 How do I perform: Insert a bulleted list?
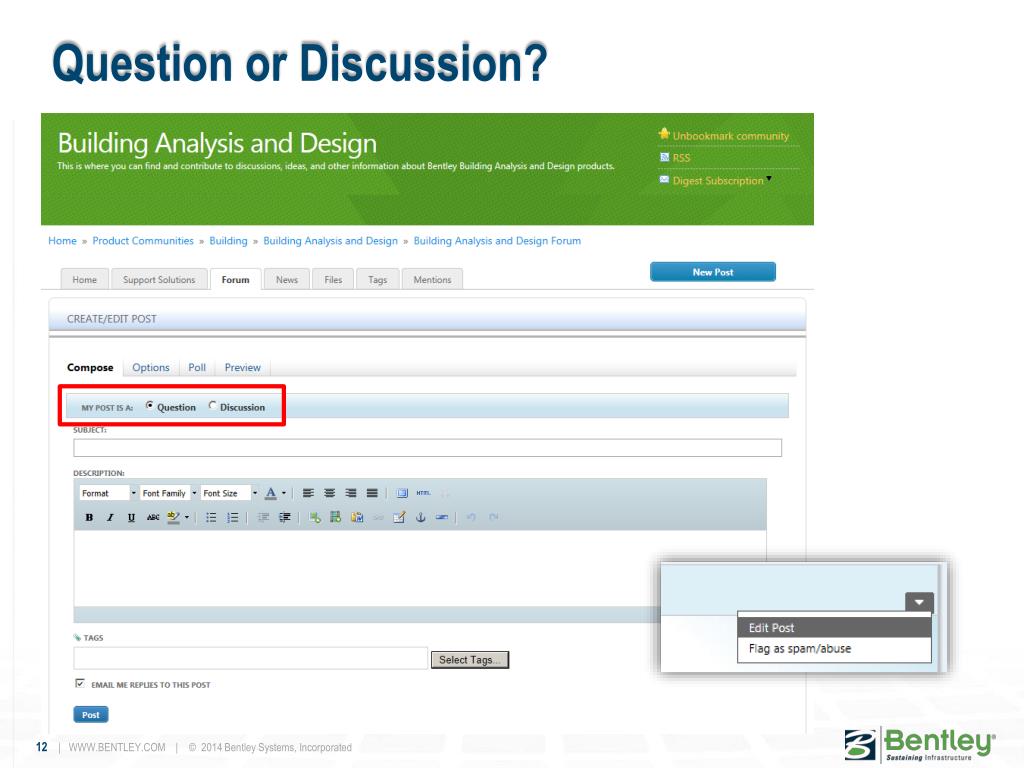(211, 517)
